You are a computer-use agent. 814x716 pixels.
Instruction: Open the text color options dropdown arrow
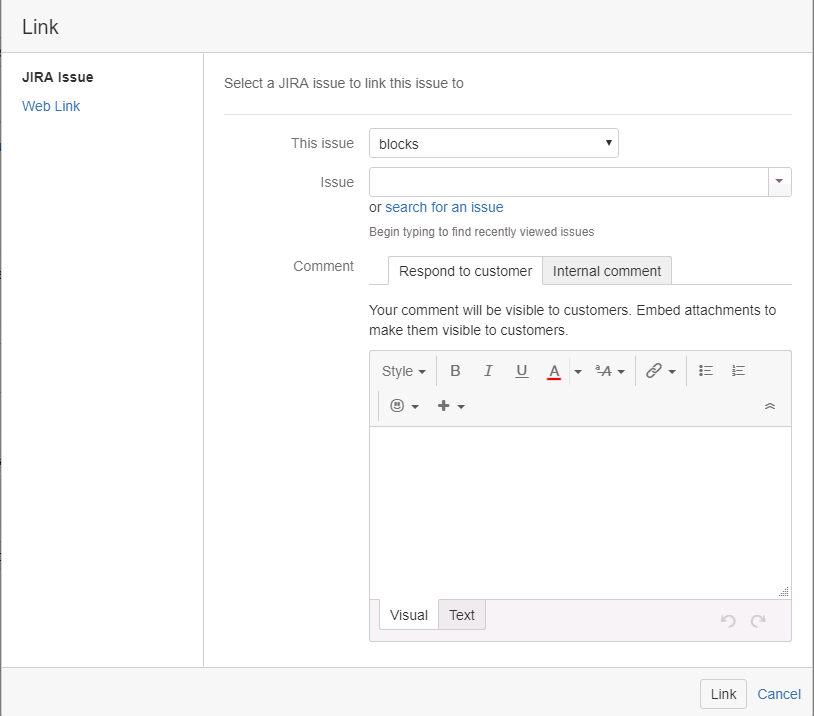coord(578,372)
